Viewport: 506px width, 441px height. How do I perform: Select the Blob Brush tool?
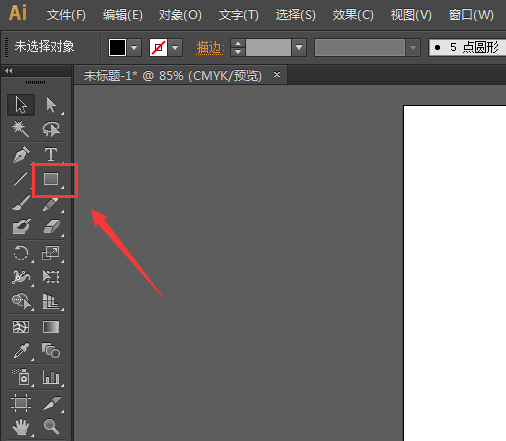(x=21, y=227)
